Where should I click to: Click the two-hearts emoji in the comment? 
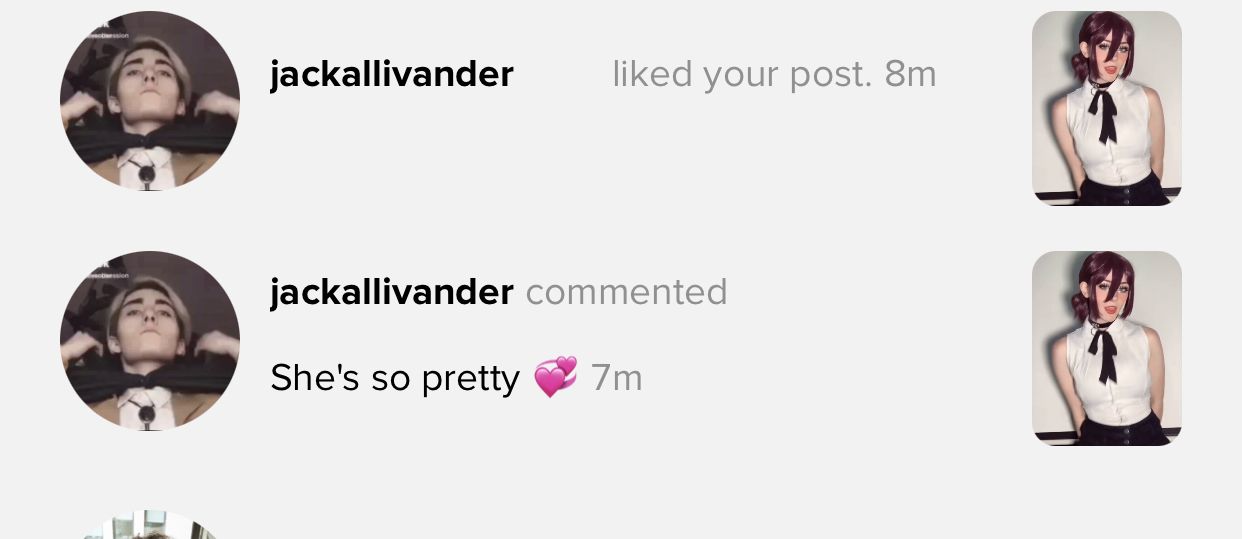(x=555, y=378)
